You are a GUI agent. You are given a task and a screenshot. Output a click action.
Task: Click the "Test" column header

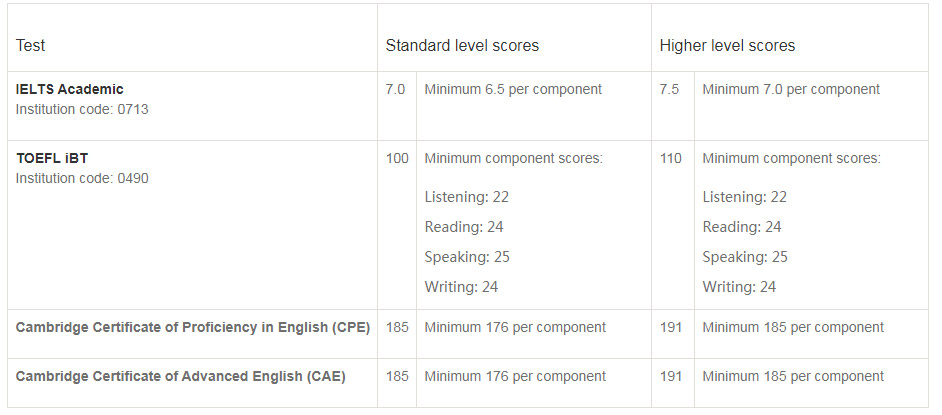(x=31, y=46)
